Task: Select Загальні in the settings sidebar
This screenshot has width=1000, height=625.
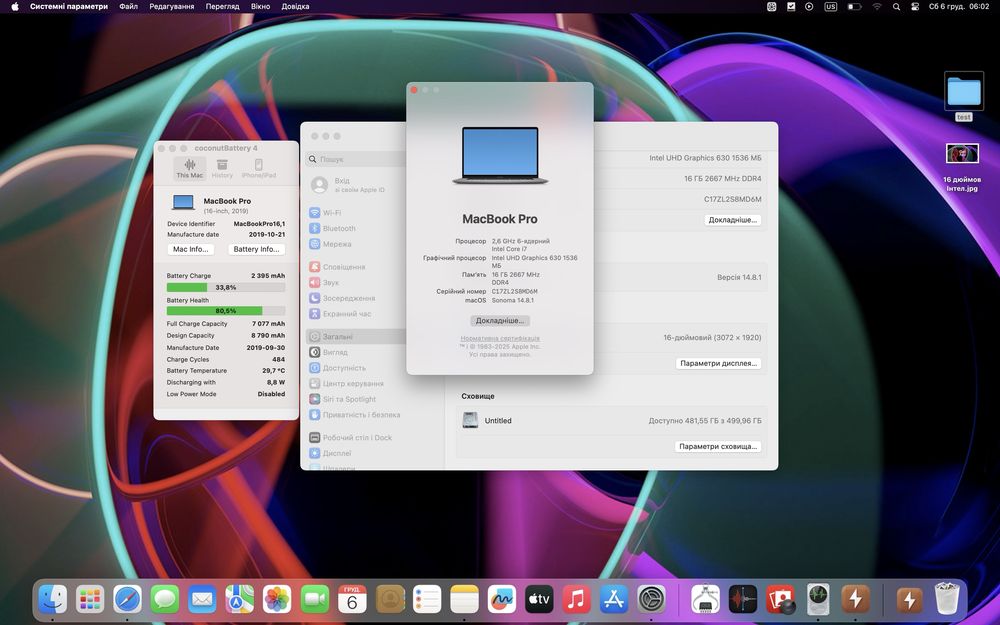Action: pos(356,336)
